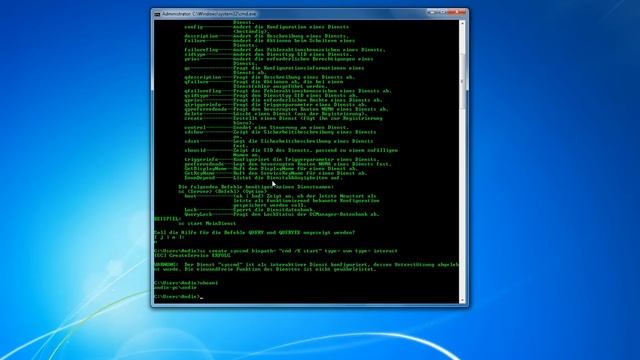
Task: Click the 'sdshow' command name
Action: coord(193,132)
